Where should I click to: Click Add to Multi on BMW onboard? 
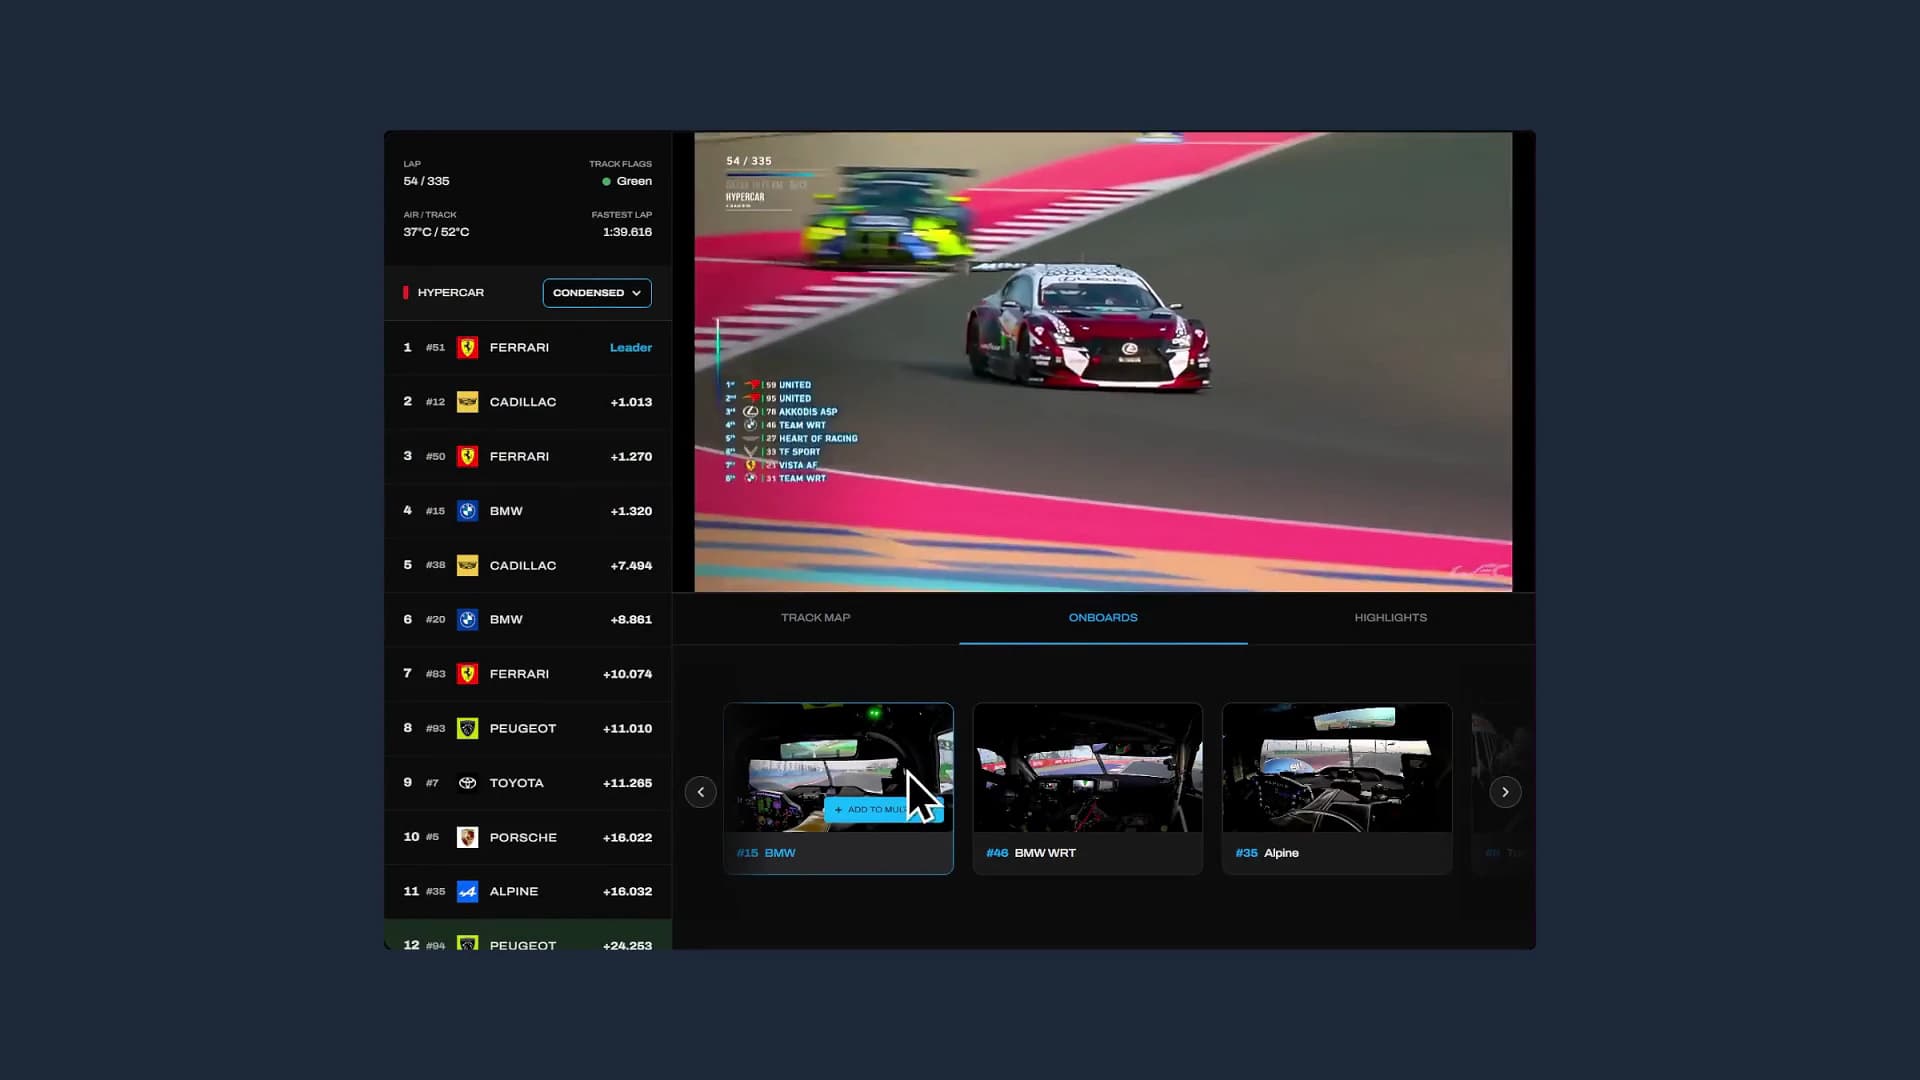(x=883, y=810)
